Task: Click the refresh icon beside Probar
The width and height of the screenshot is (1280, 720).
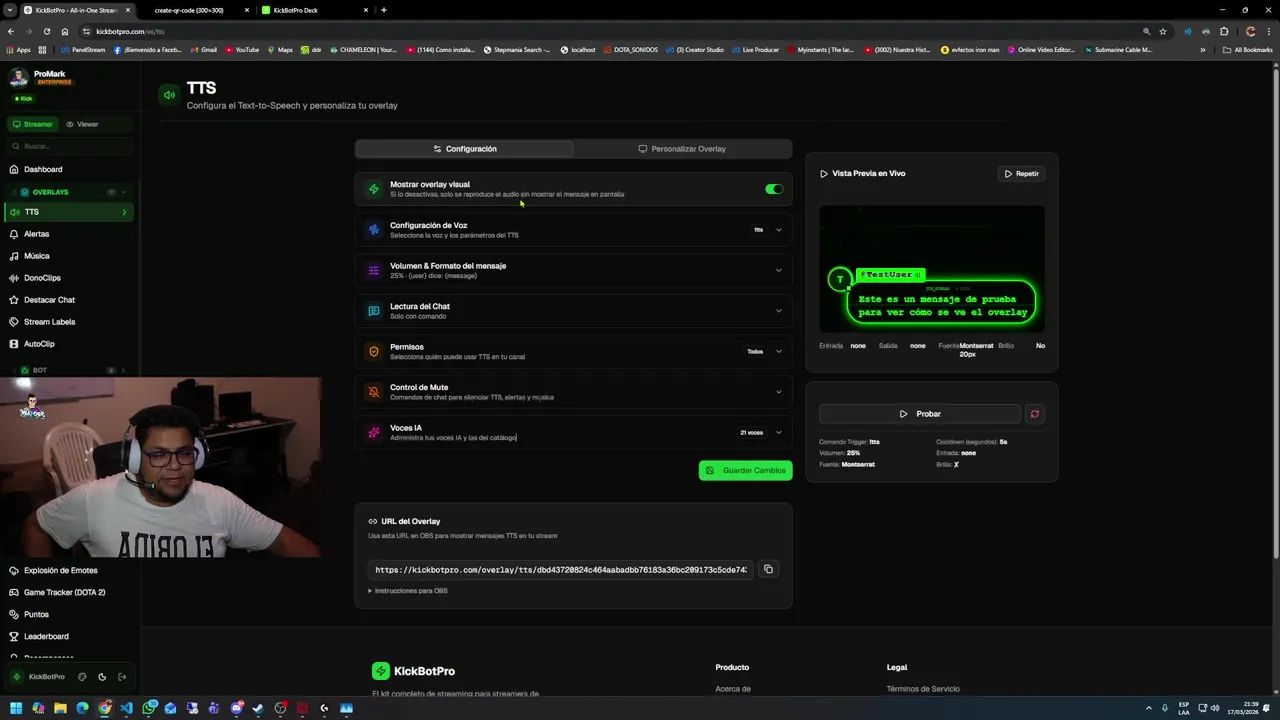Action: tap(1034, 414)
